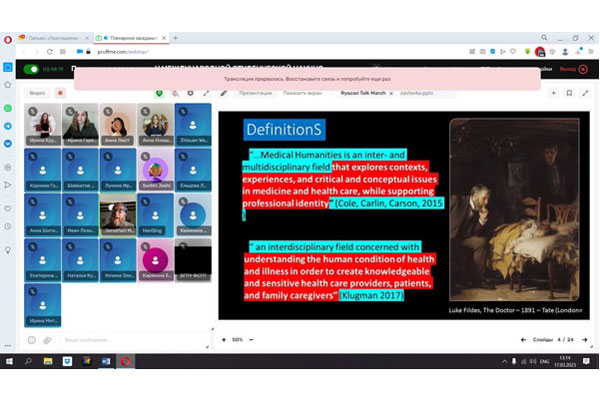
Task: Toggle the green broadcast switch
Action: coord(31,69)
